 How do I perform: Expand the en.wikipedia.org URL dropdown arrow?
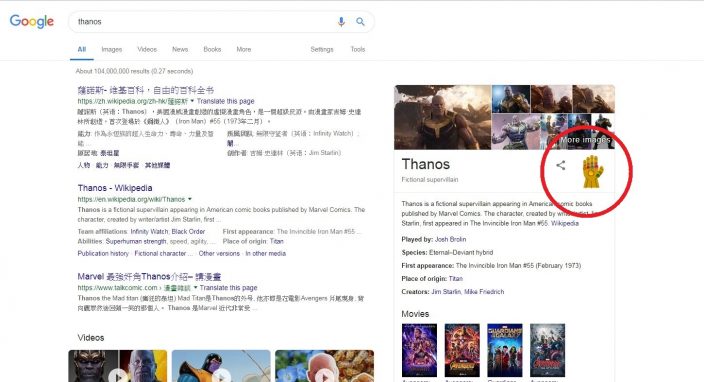click(190, 199)
